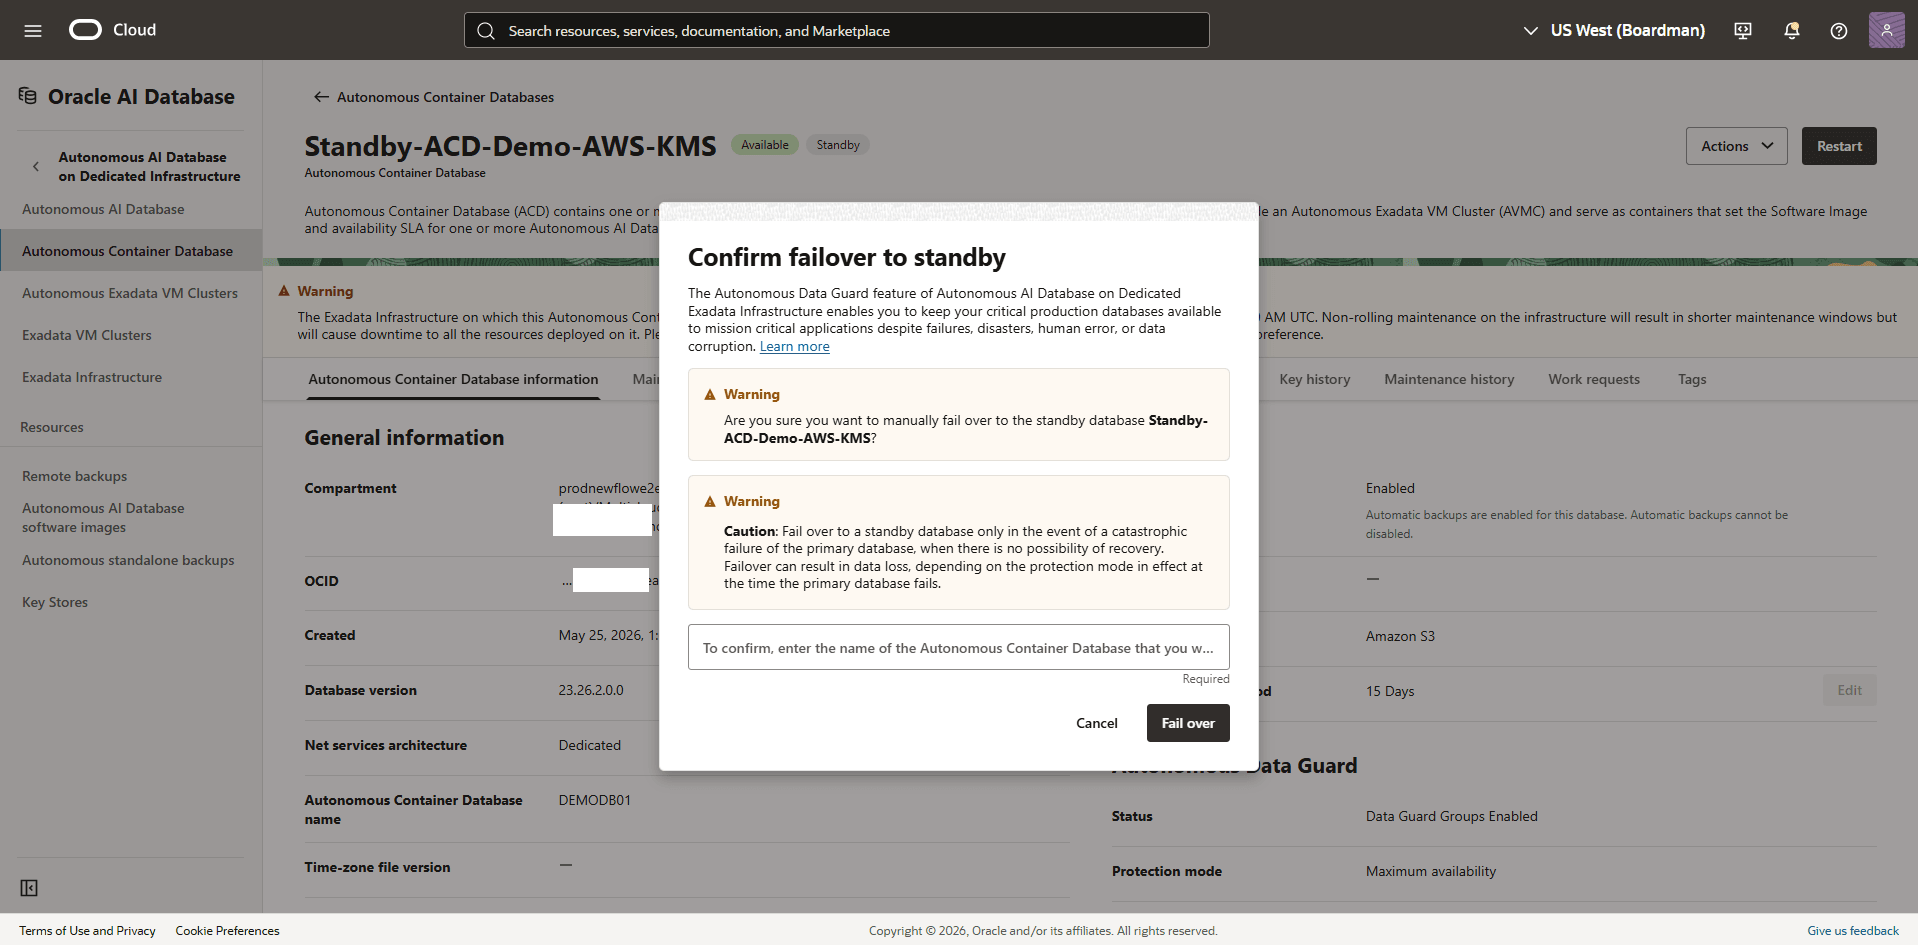Click the search magnifier icon

pos(486,31)
